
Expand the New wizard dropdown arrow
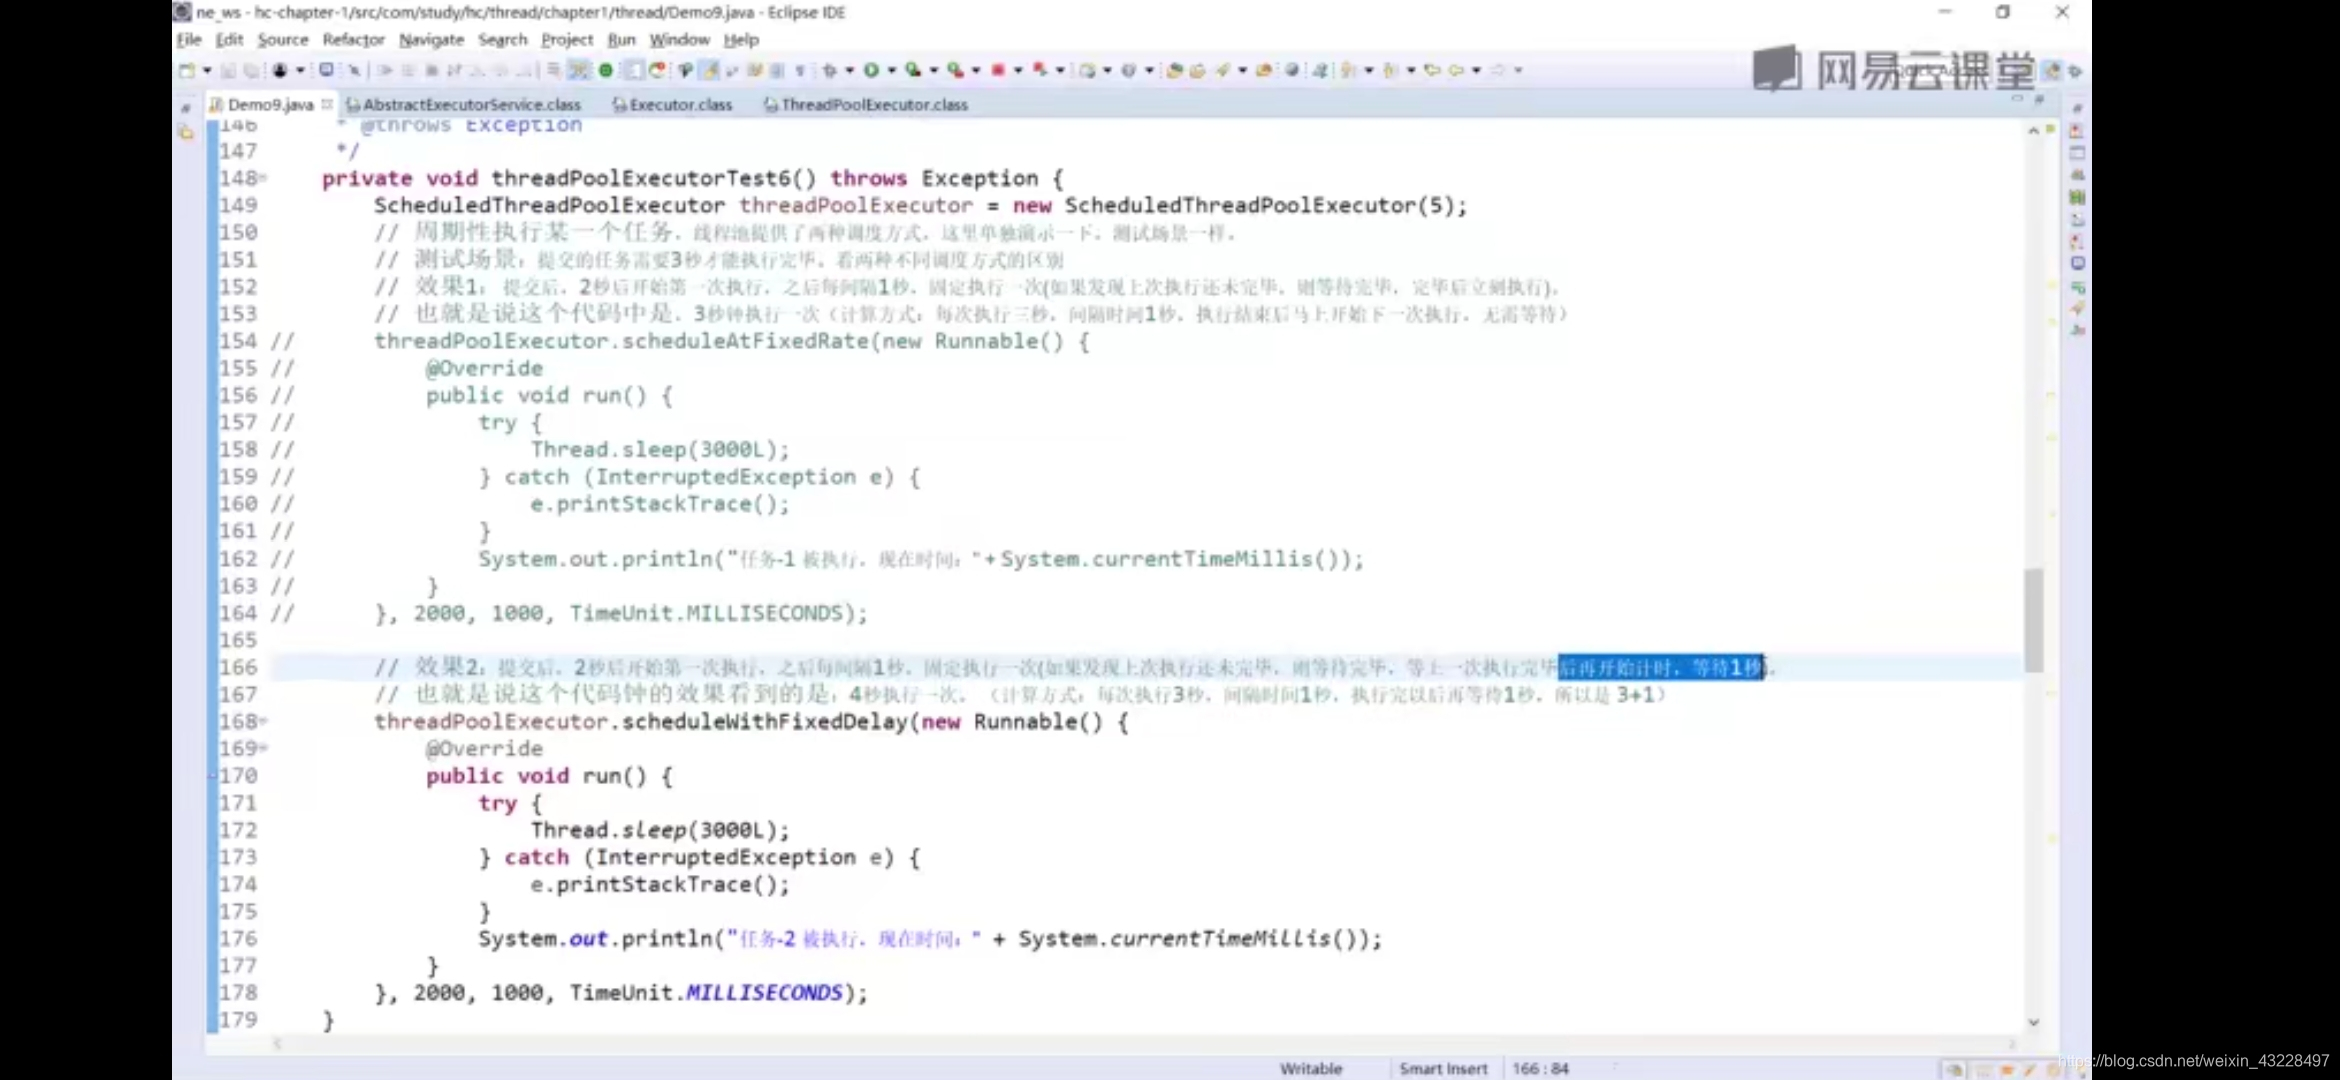pos(207,70)
